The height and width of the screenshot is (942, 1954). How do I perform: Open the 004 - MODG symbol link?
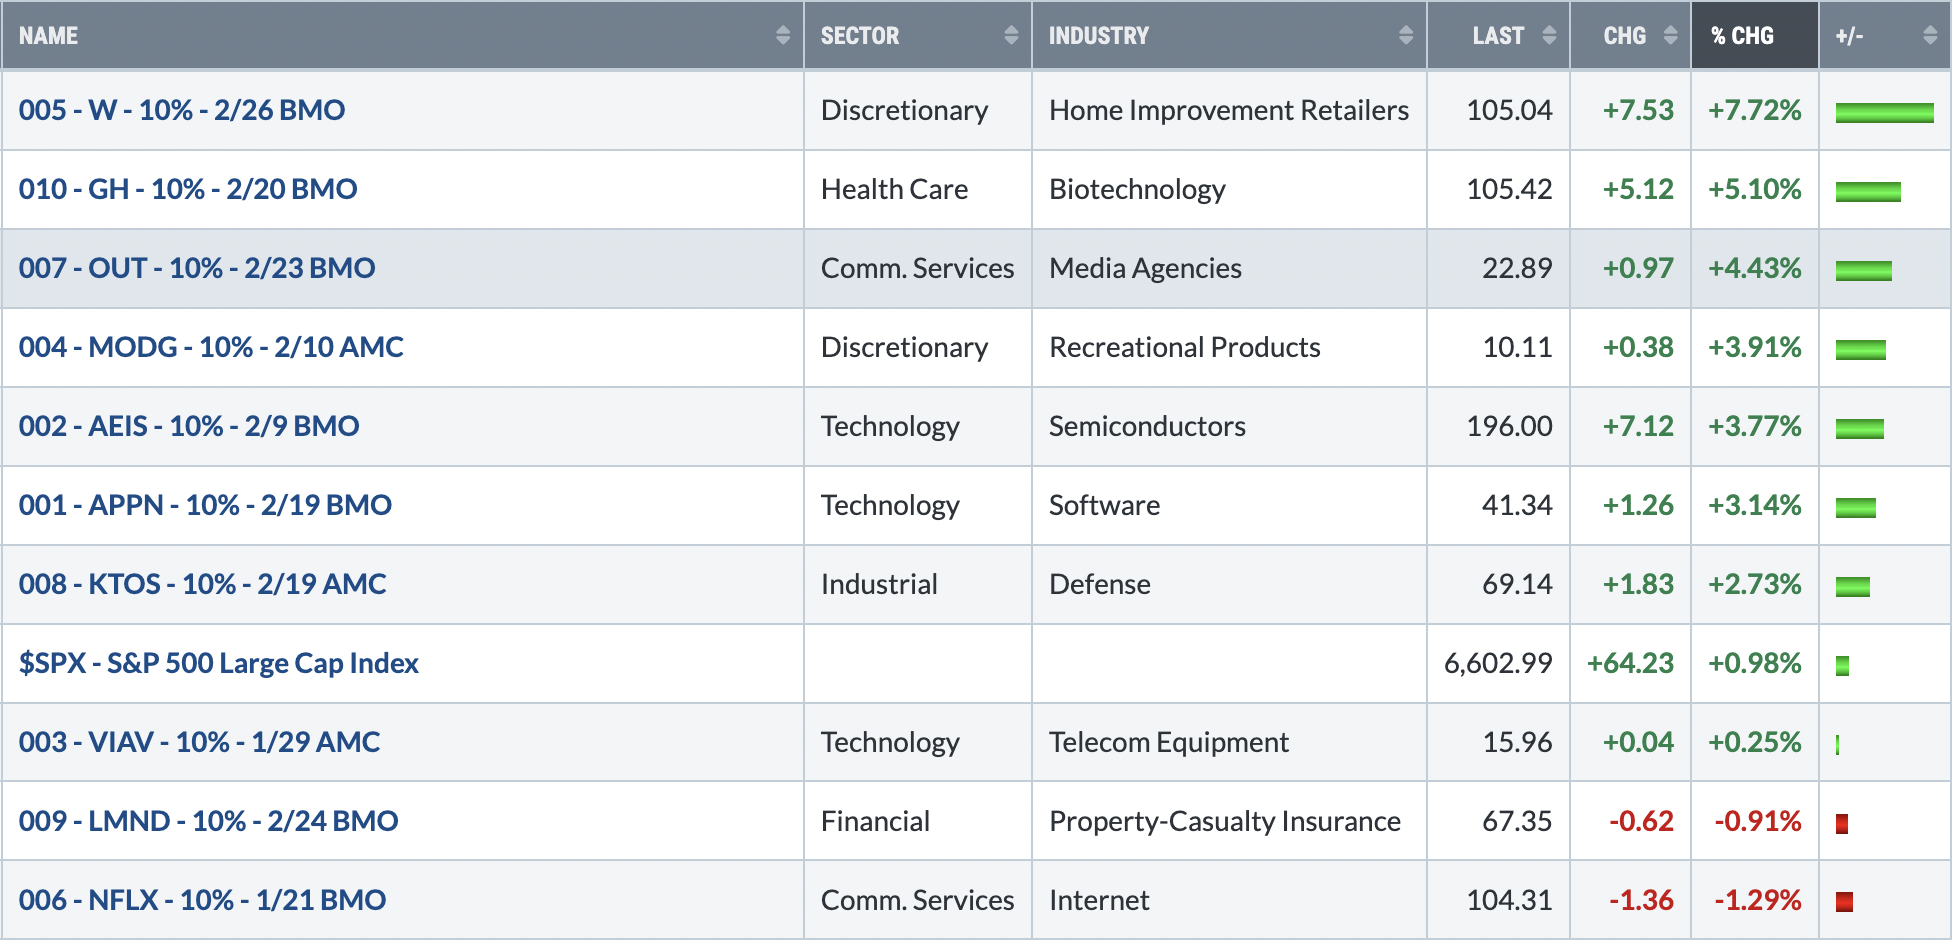[x=211, y=347]
